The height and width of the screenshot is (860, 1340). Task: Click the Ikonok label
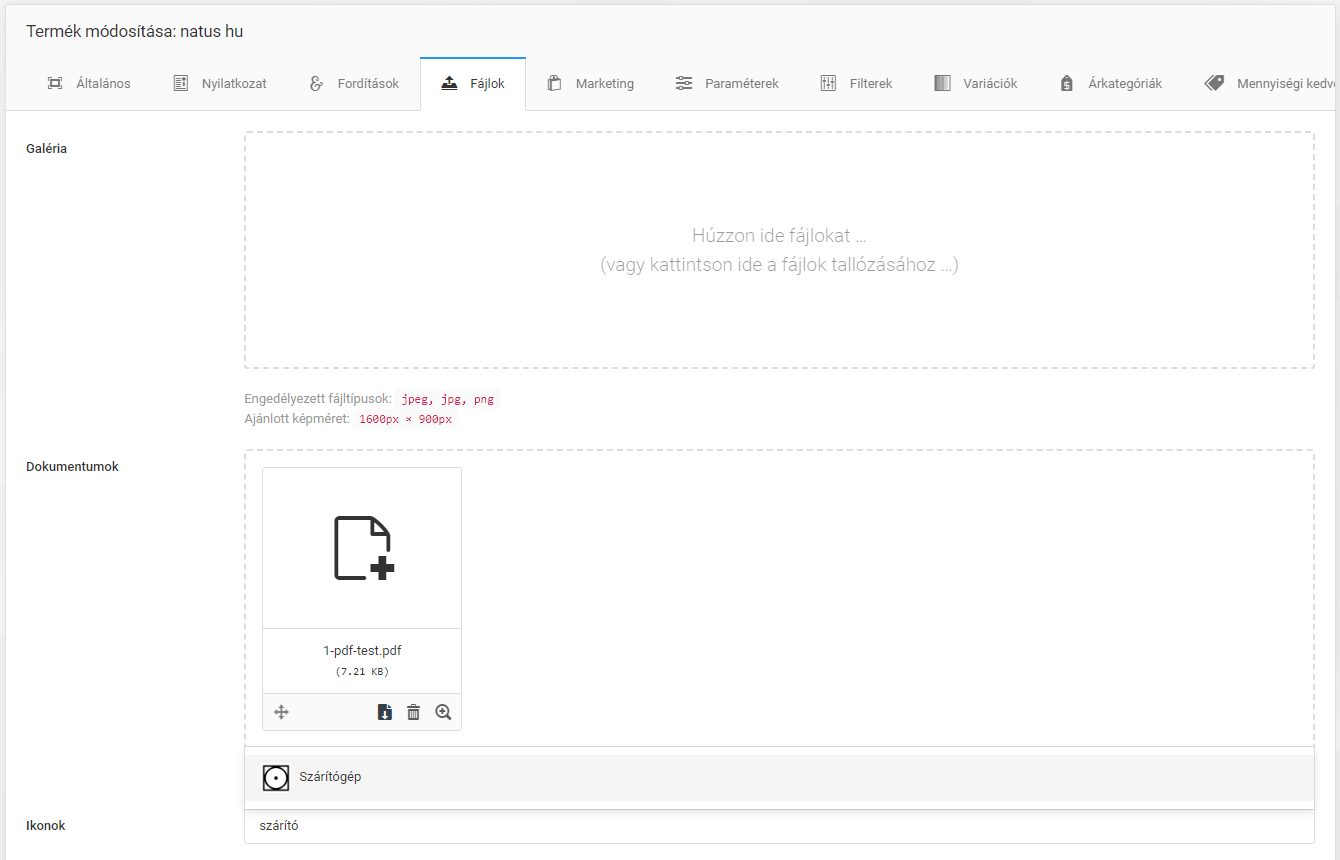point(45,826)
